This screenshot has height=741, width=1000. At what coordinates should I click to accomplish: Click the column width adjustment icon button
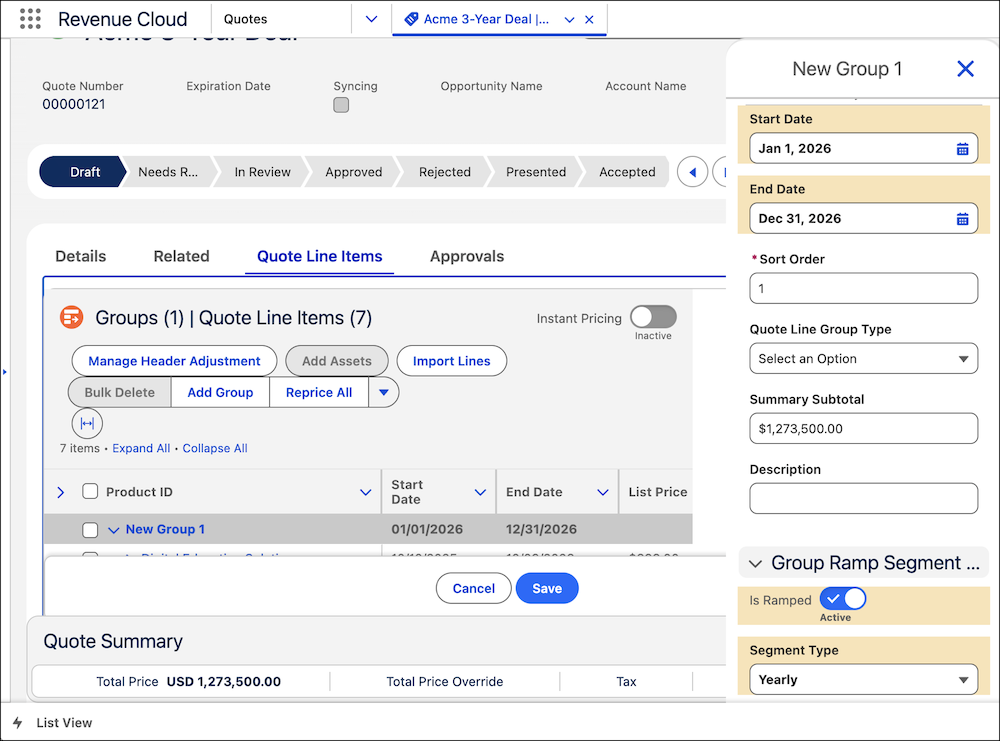coord(87,423)
